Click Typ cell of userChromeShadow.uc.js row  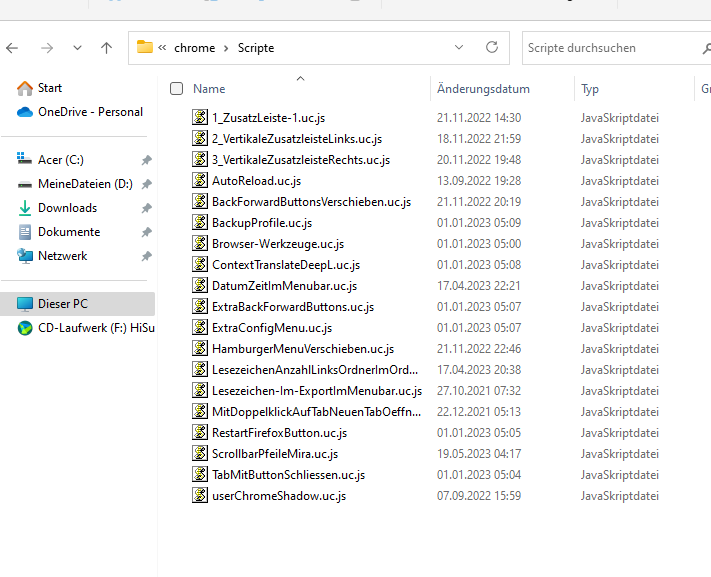(619, 496)
